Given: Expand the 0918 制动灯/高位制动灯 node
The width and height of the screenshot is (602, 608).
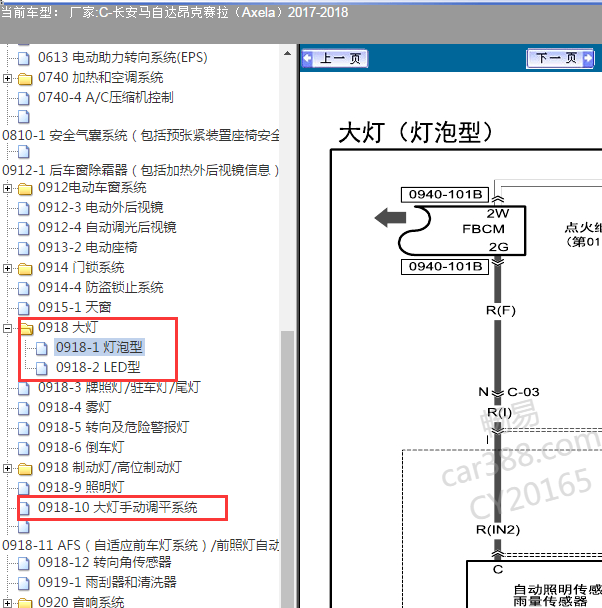Looking at the screenshot, I should click(7, 468).
